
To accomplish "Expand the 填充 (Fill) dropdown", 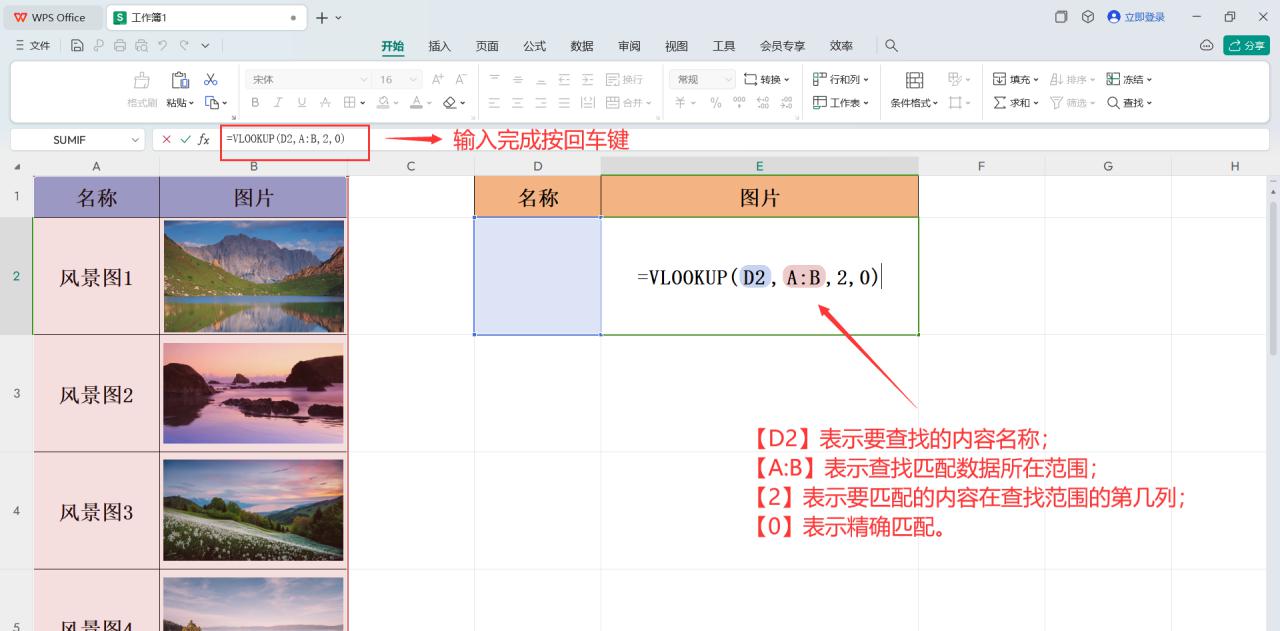I will point(1016,80).
